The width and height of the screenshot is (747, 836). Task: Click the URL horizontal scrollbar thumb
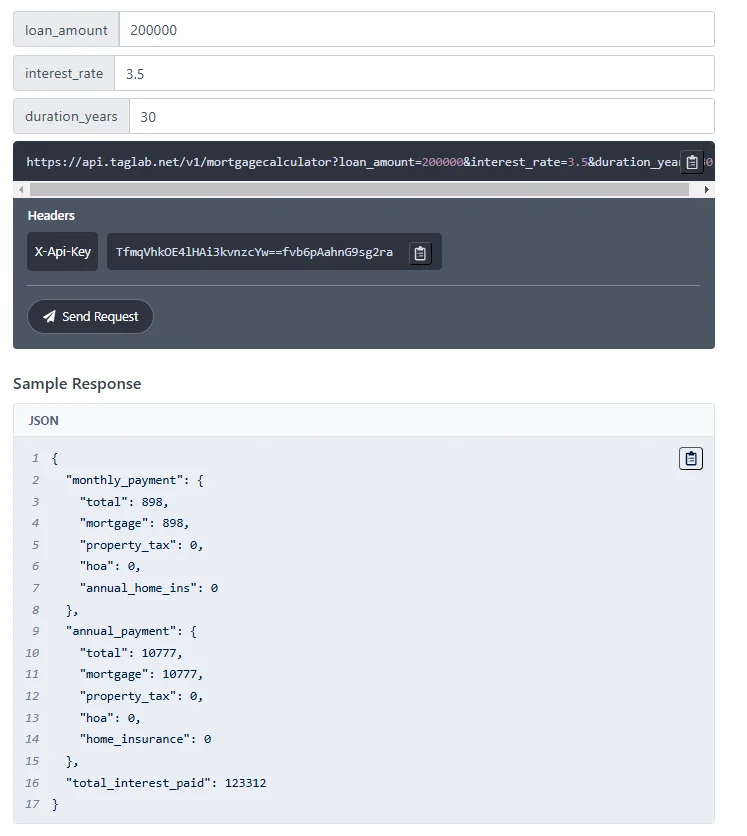coord(359,189)
